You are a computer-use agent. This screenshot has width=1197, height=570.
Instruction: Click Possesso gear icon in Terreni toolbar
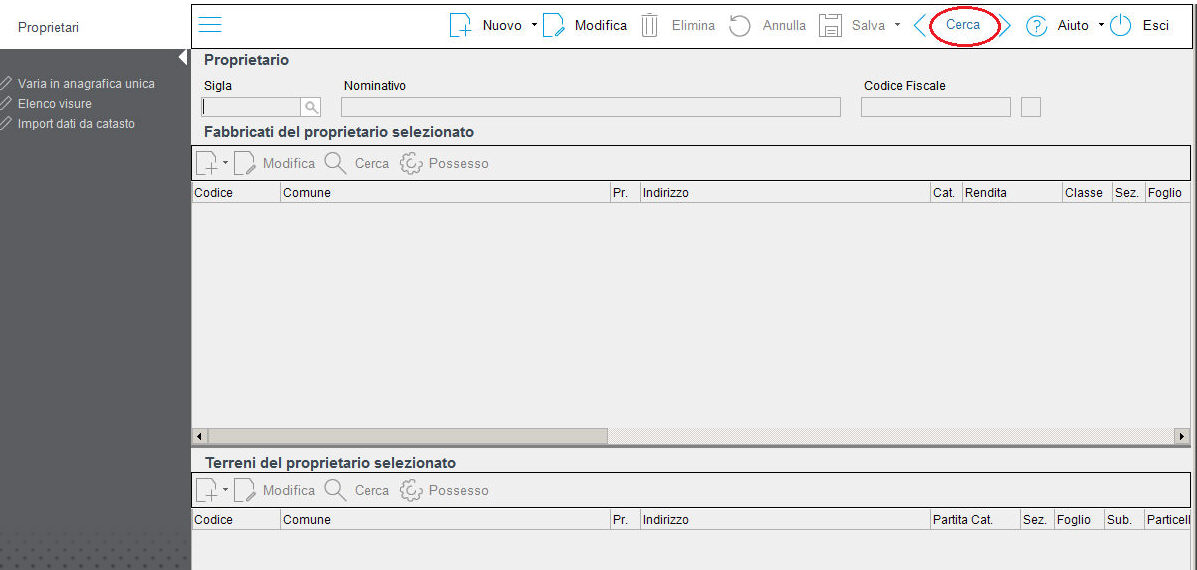point(411,490)
